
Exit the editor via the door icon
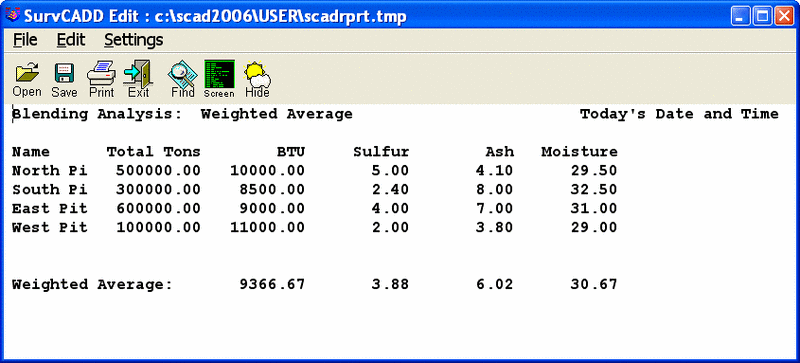pos(138,79)
